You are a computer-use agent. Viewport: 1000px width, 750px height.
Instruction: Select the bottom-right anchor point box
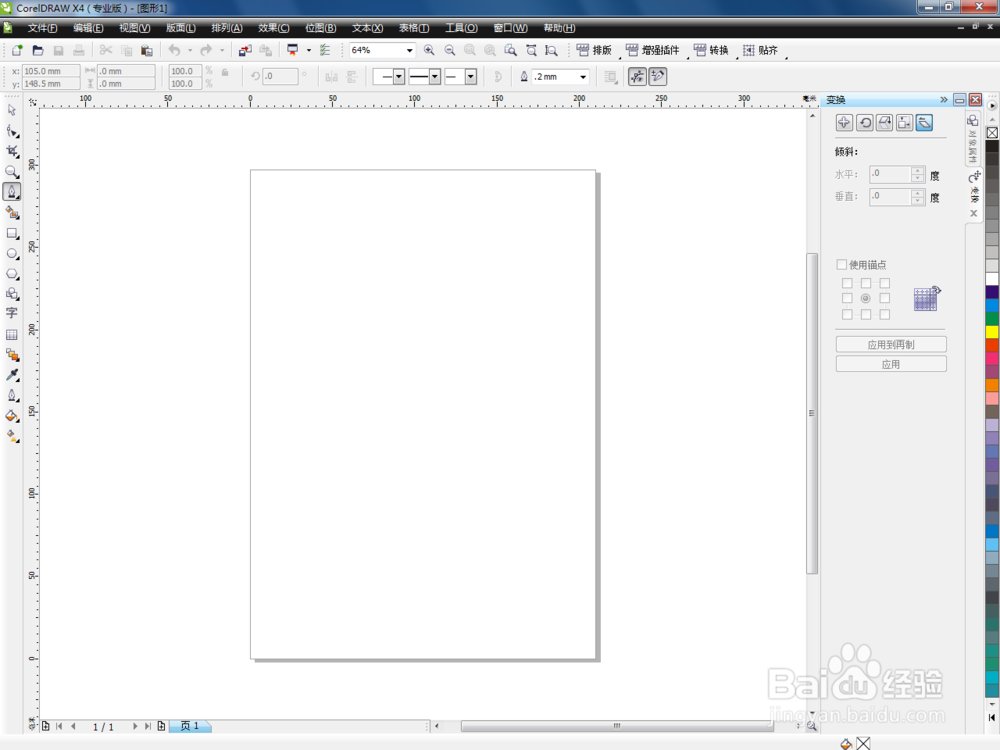coord(885,314)
